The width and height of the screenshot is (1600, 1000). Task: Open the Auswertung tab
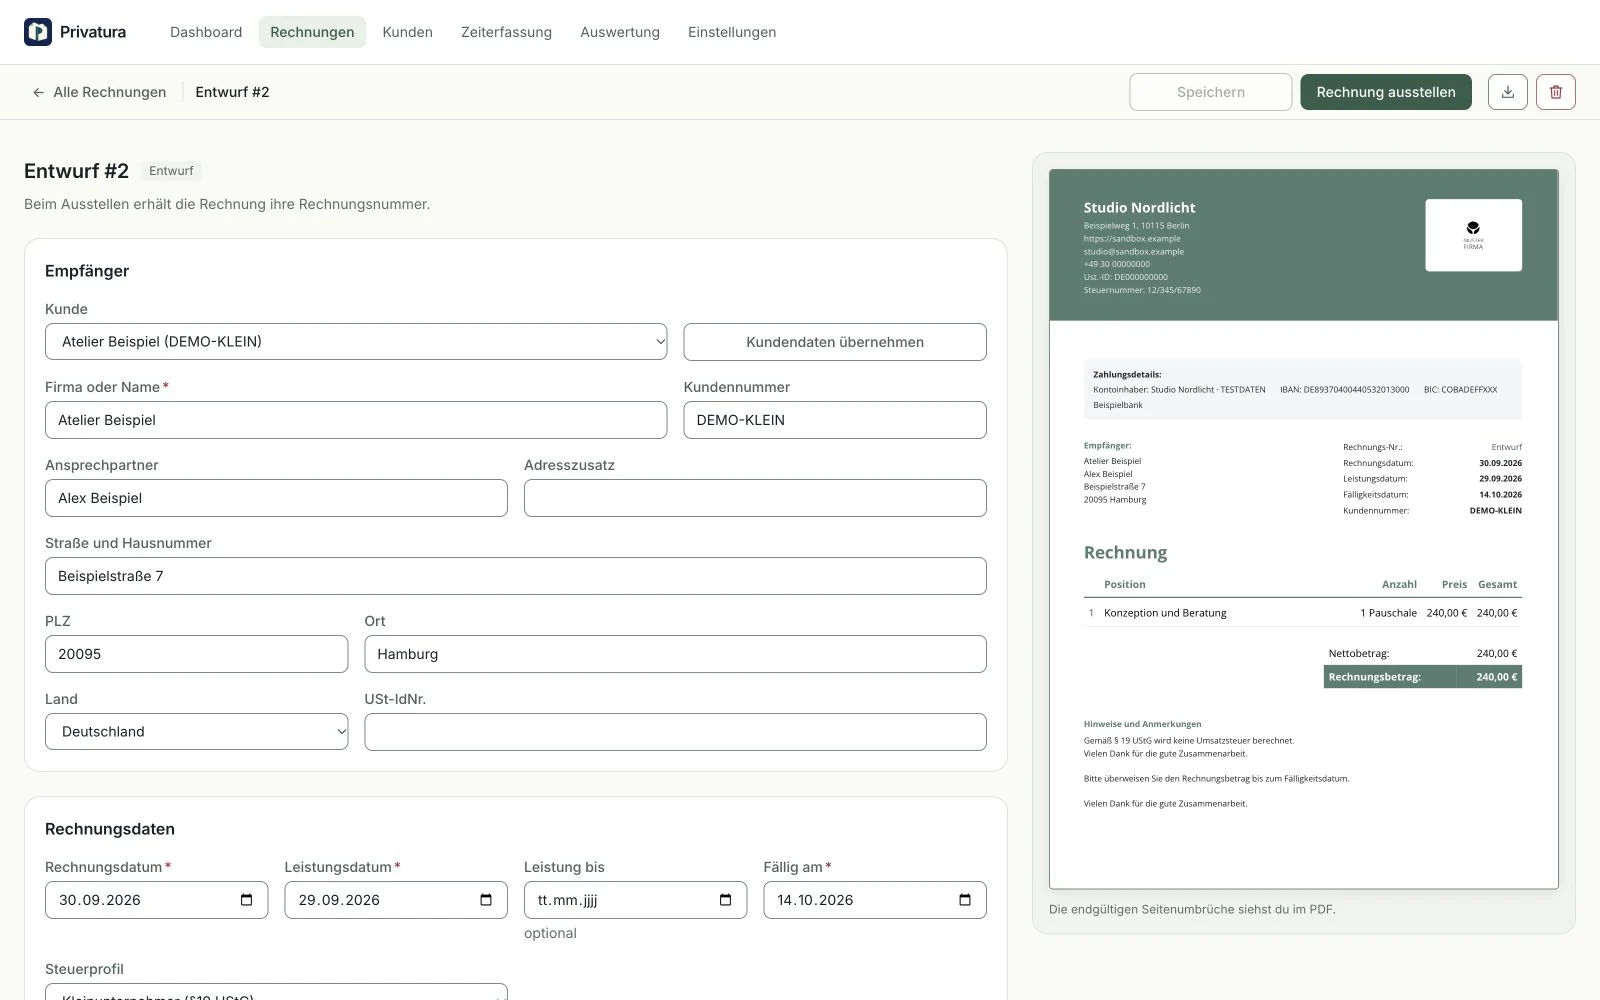point(620,32)
